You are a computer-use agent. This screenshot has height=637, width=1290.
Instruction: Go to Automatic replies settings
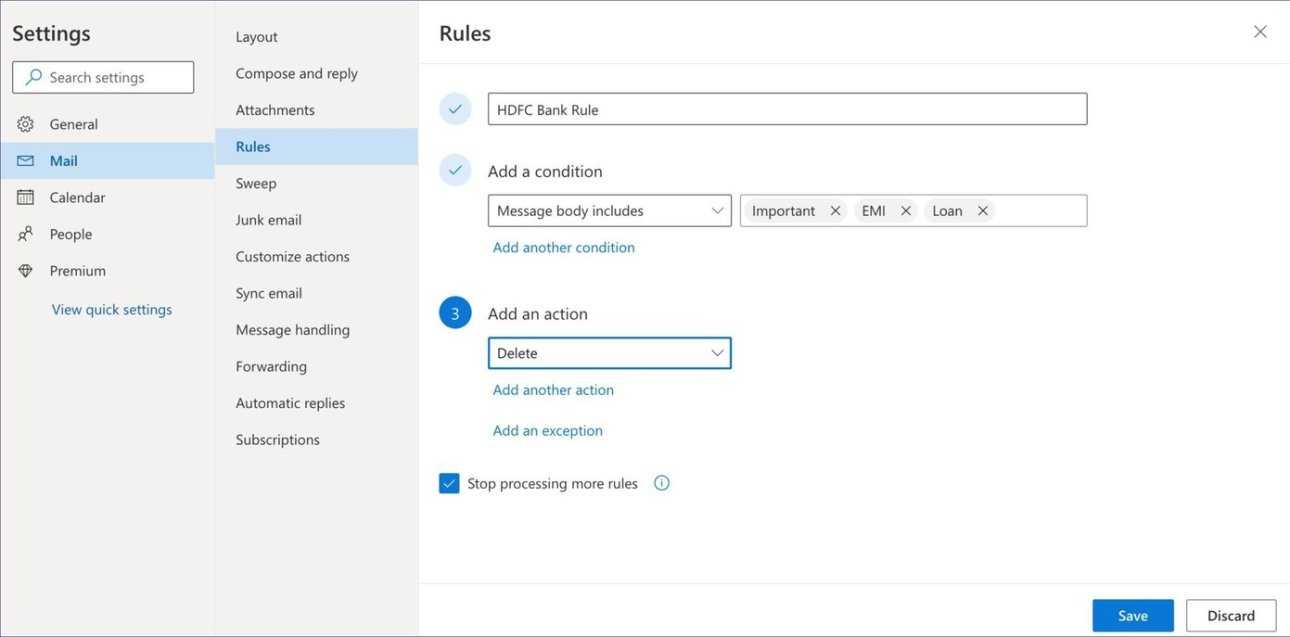coord(290,403)
